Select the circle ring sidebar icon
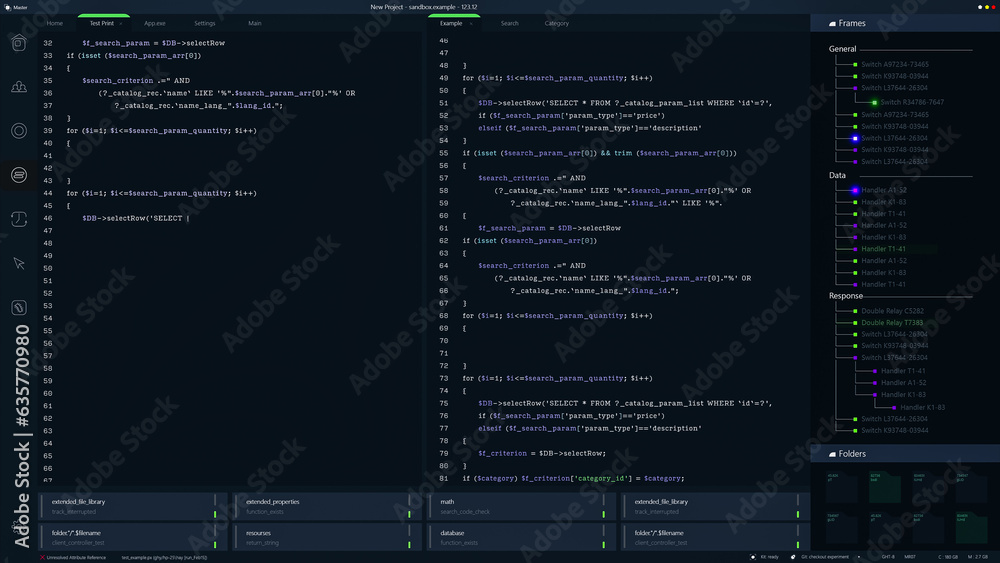This screenshot has height=563, width=1000. [x=19, y=131]
